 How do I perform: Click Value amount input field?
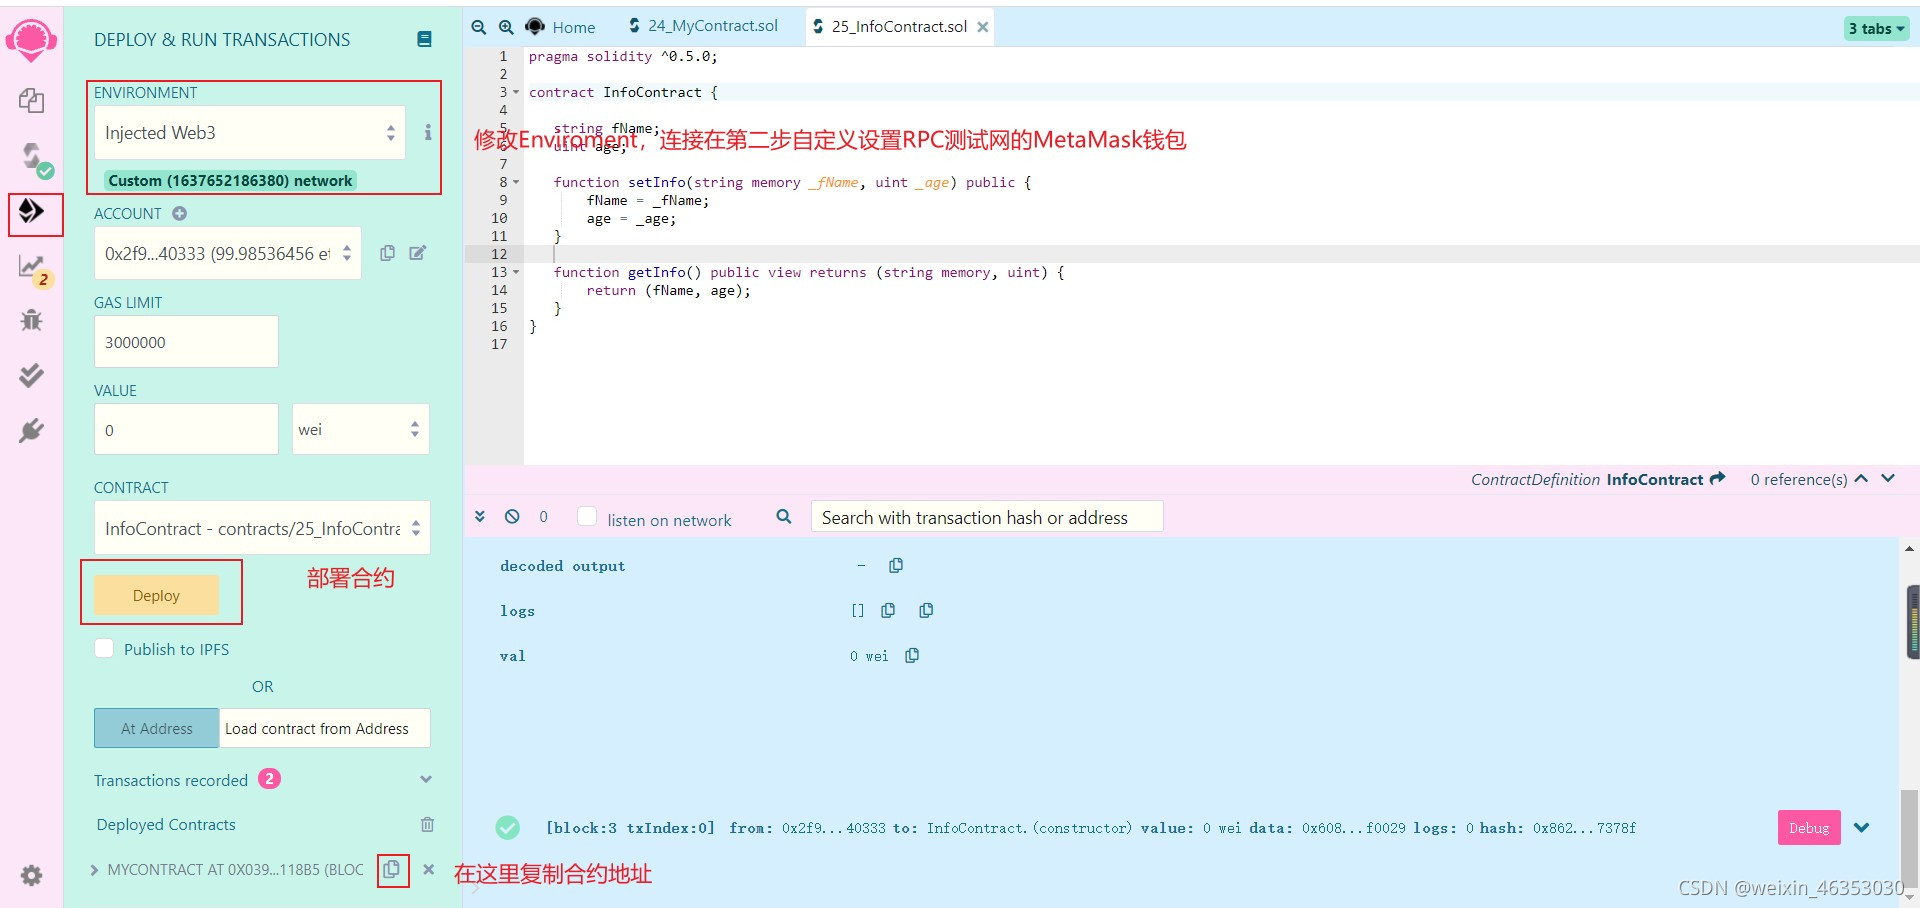point(186,429)
